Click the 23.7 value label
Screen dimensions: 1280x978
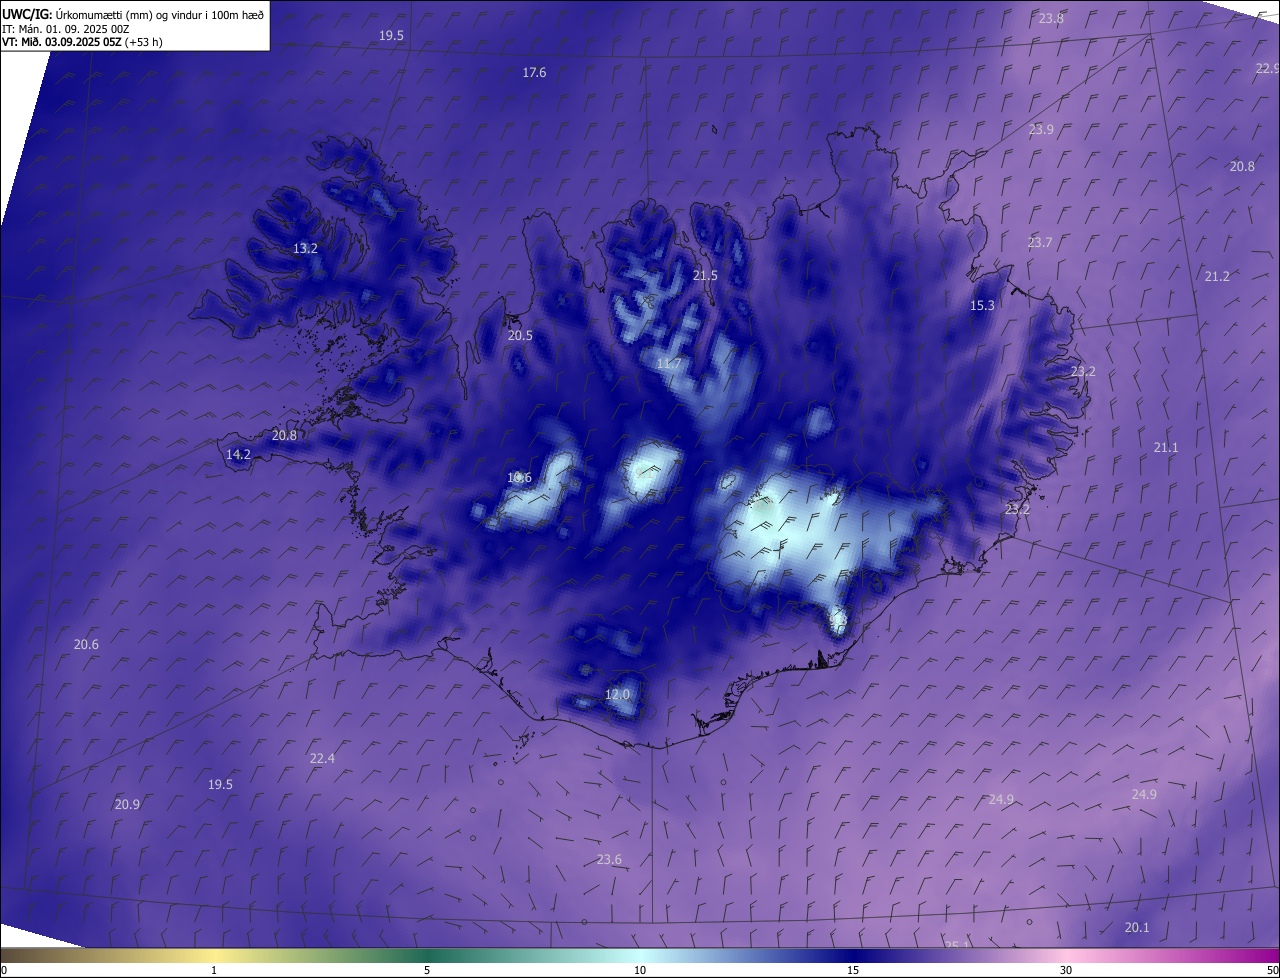click(1040, 243)
